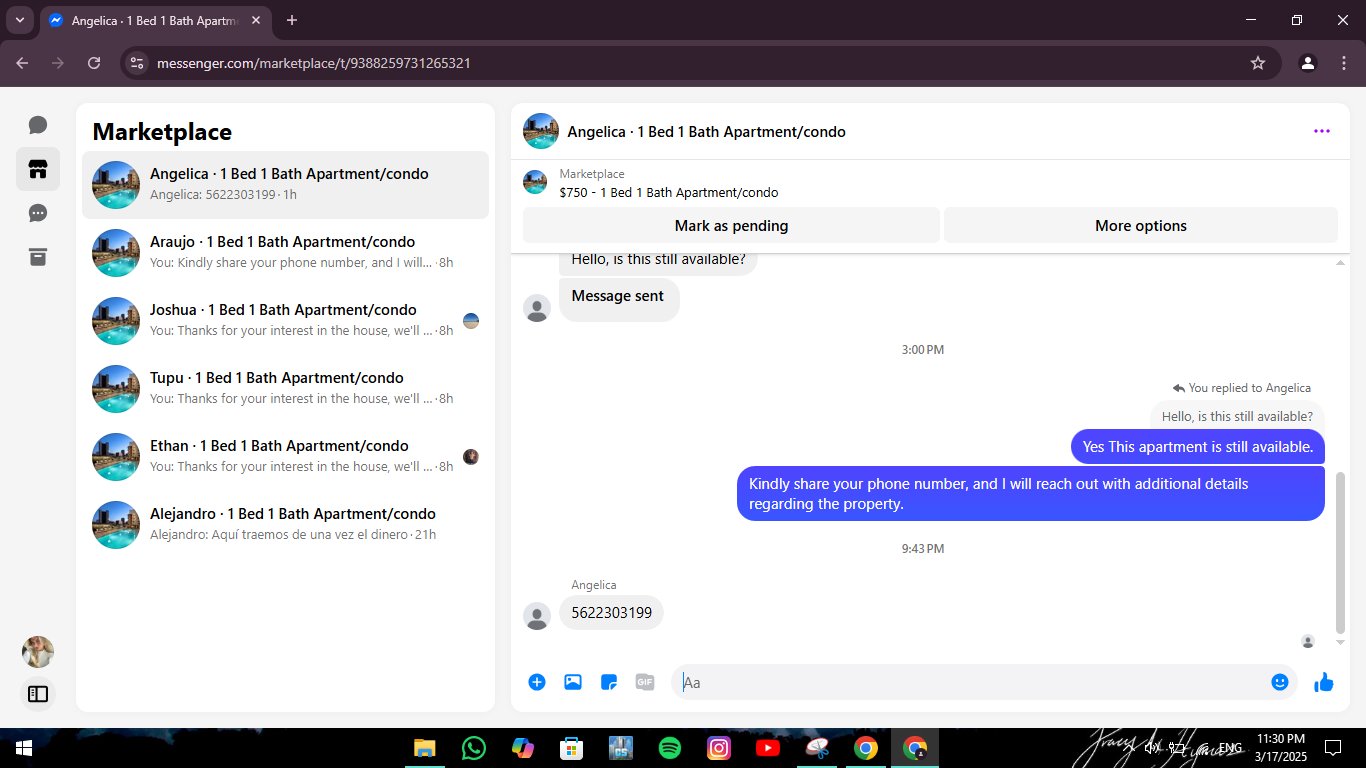Open Message requests bubble icon
Image resolution: width=1366 pixels, height=768 pixels.
pyautogui.click(x=38, y=213)
